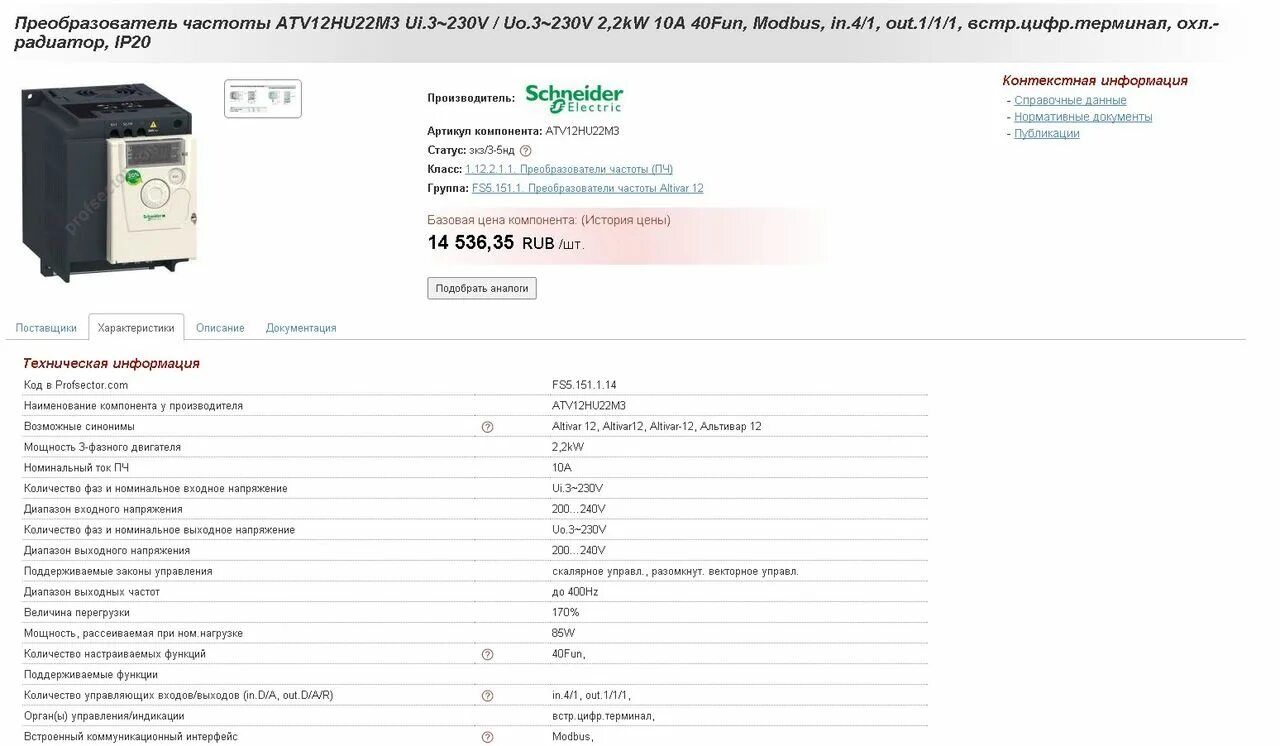Click help icon in Количество настраиваемых функций row

point(487,655)
